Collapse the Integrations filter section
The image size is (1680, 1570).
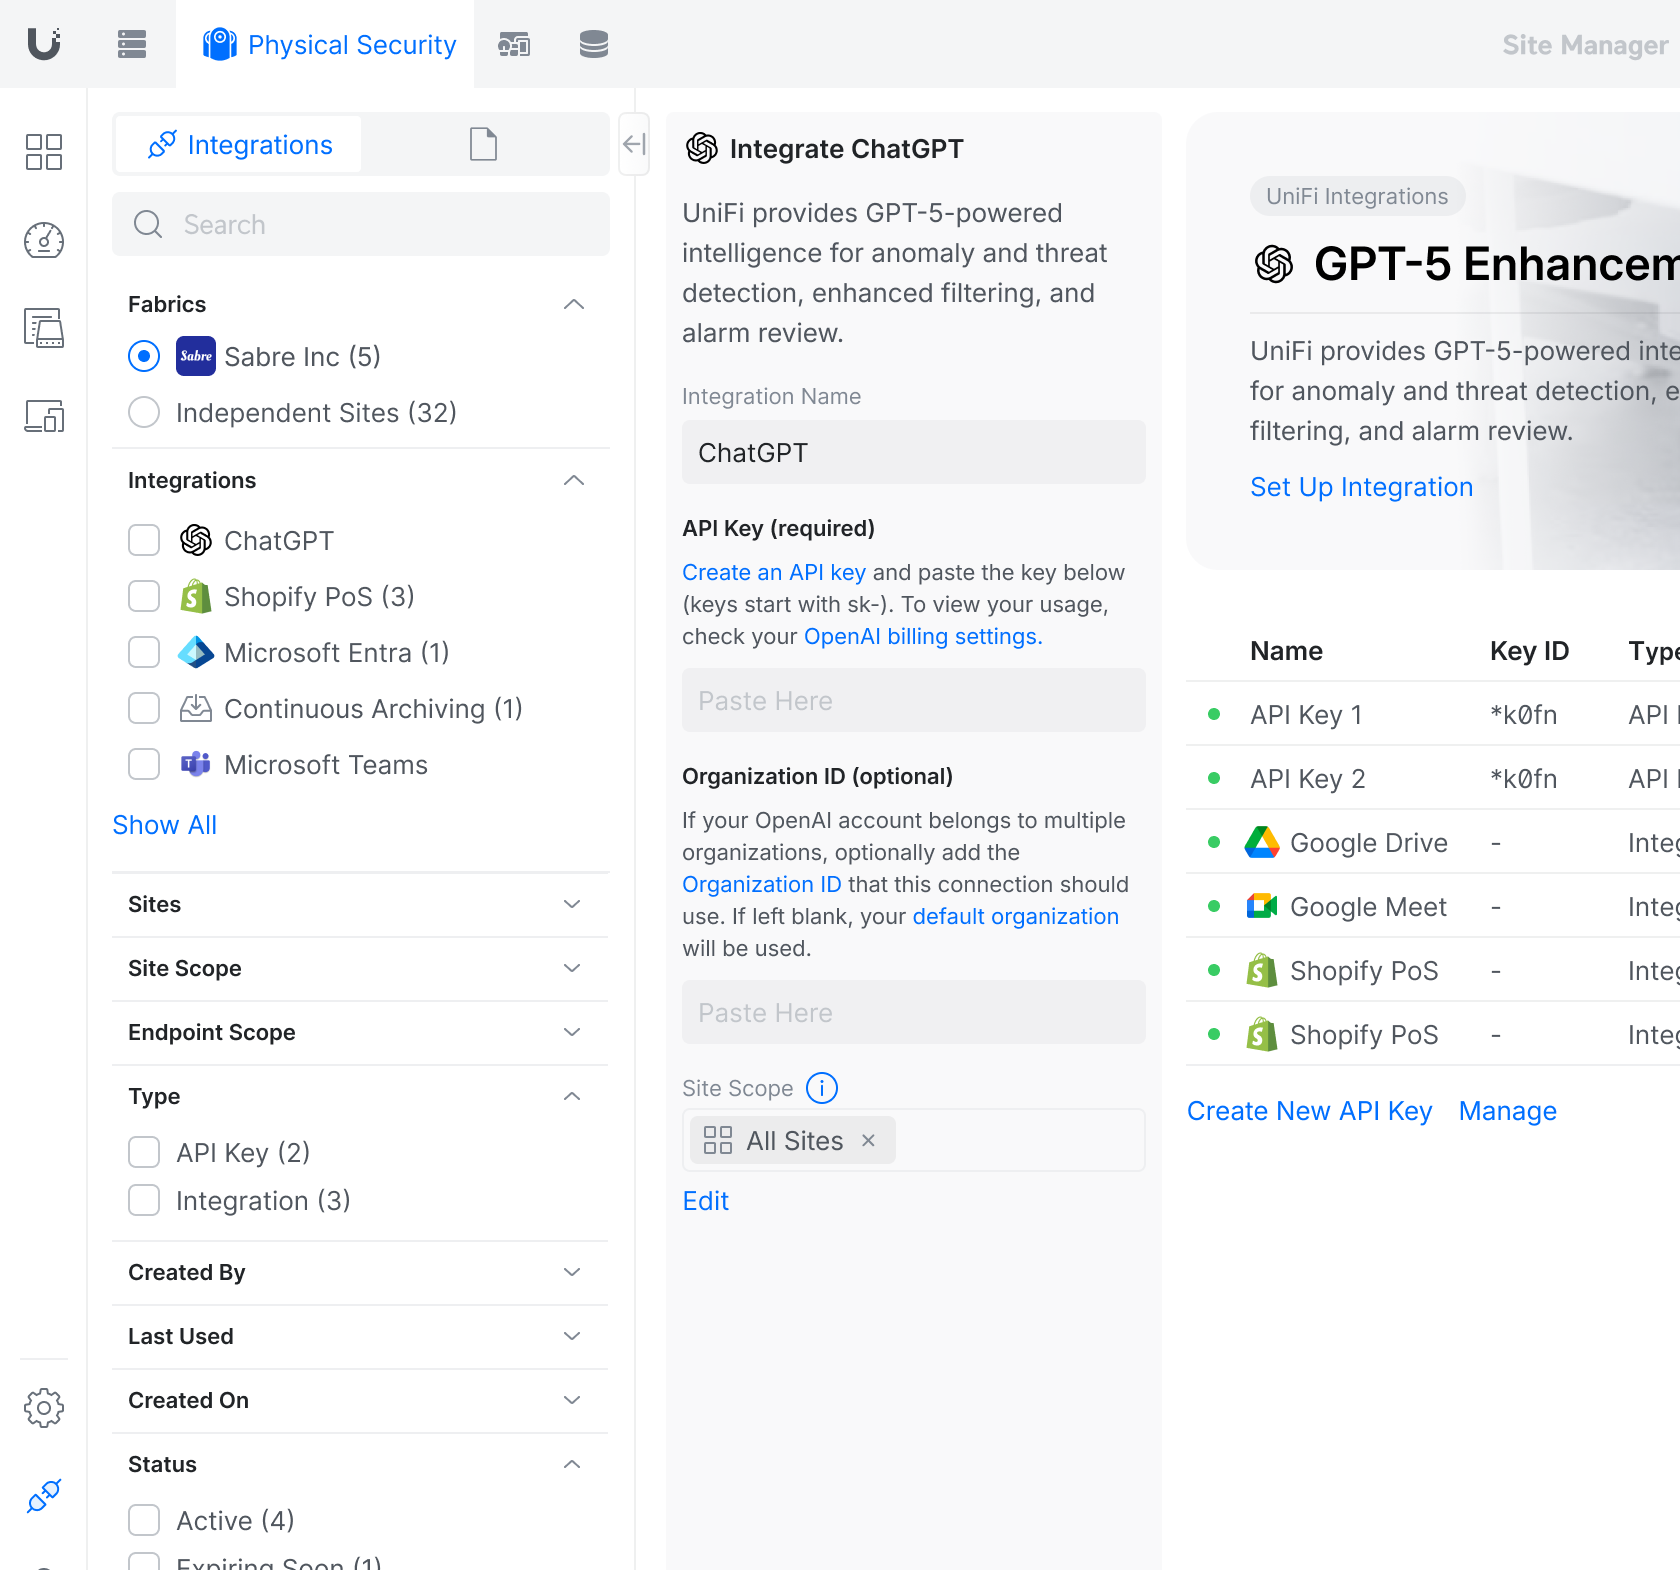tap(573, 480)
